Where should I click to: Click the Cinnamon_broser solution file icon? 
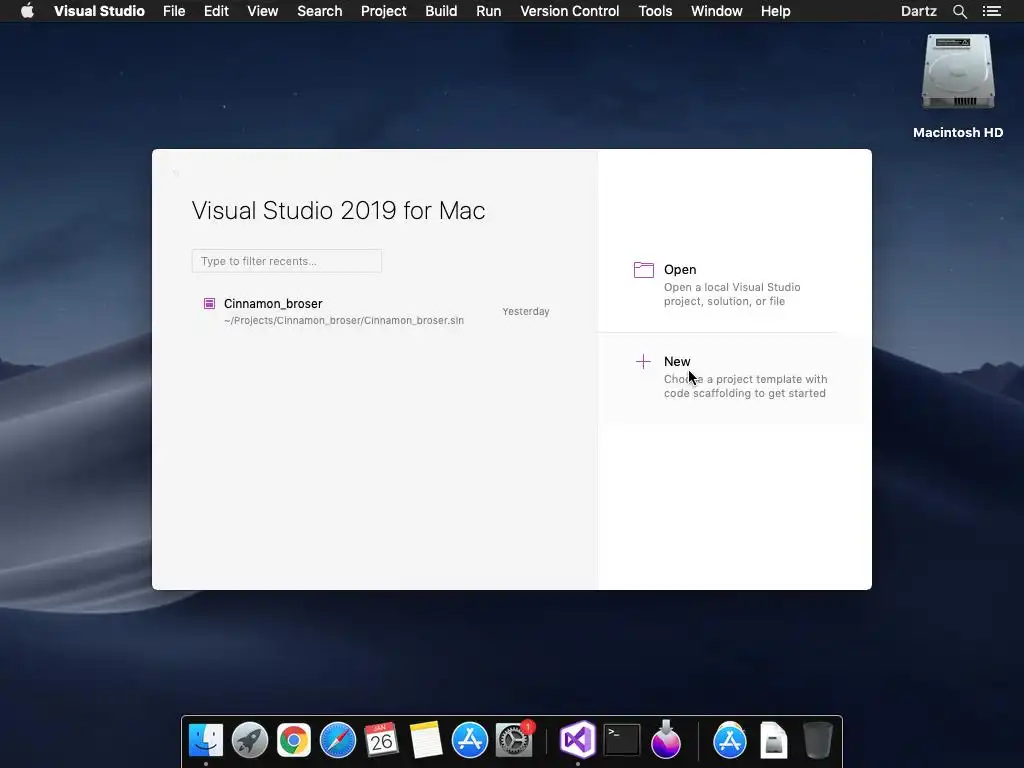click(209, 303)
